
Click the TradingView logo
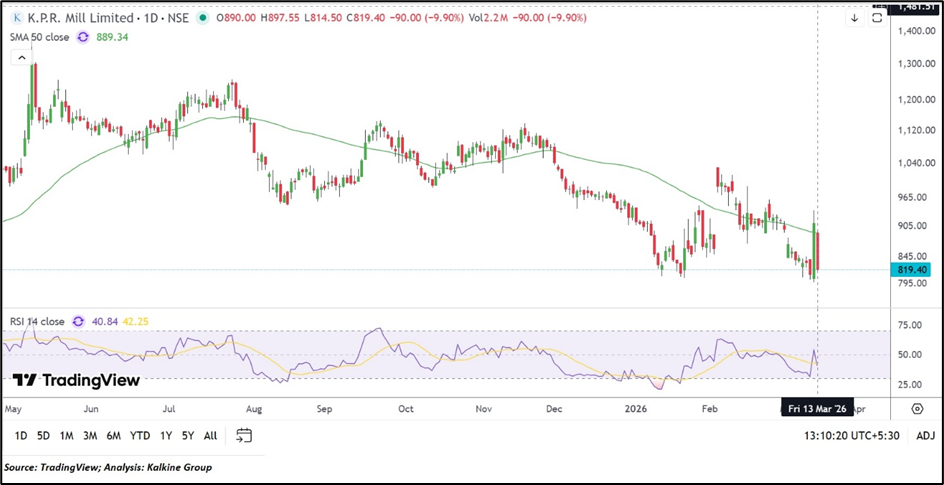[76, 380]
